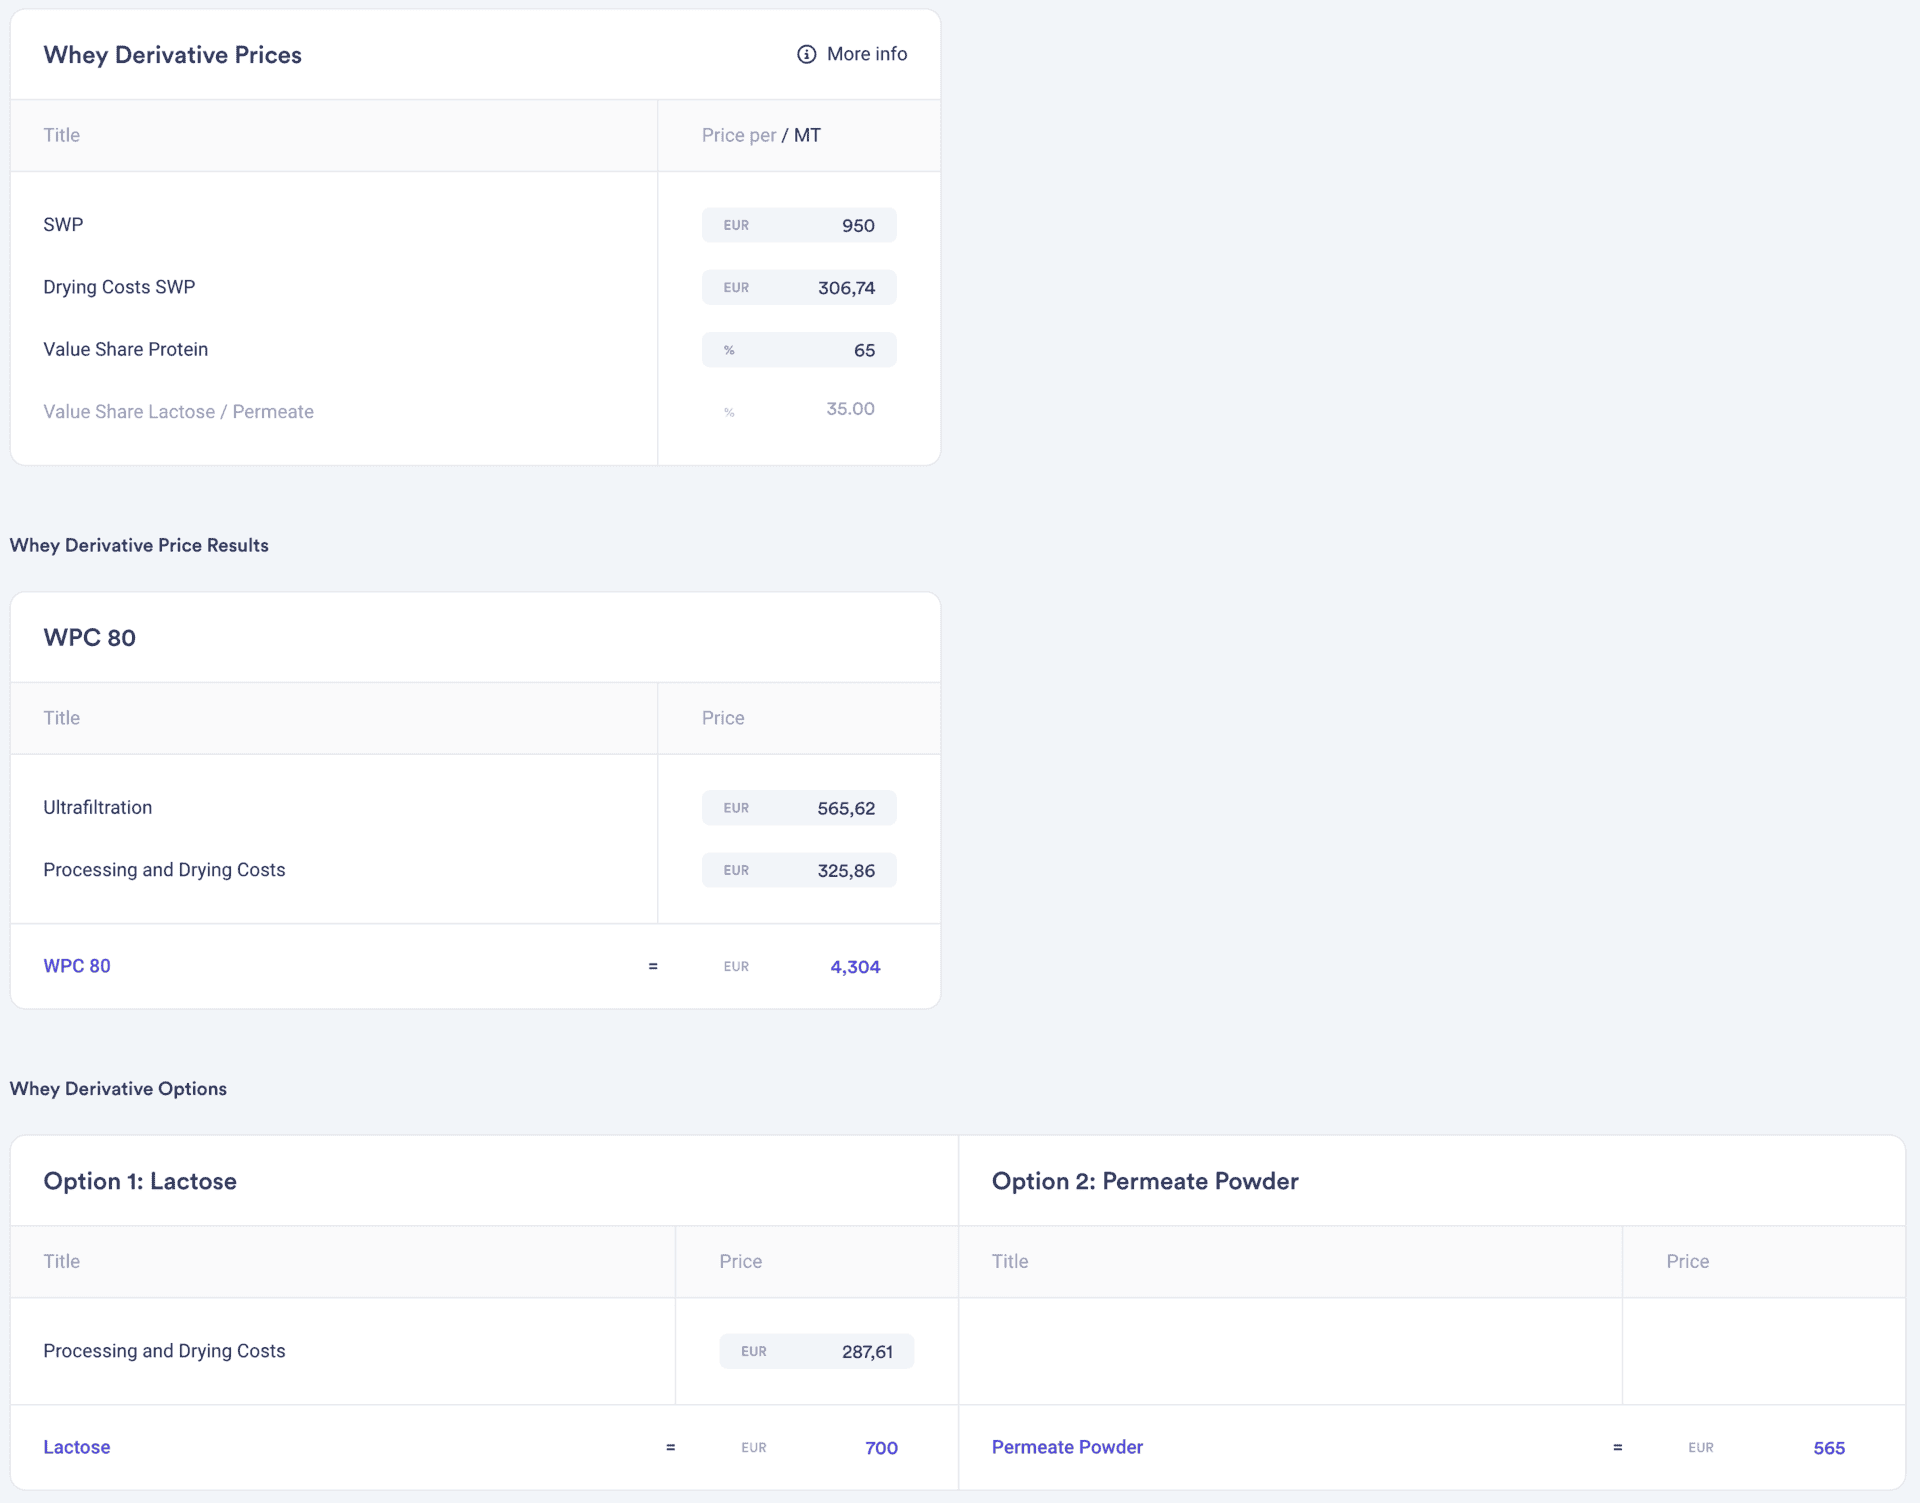Edit Ultrafiltration price field 565,62
Viewport: 1920px width, 1503px height.
pyautogui.click(x=799, y=808)
